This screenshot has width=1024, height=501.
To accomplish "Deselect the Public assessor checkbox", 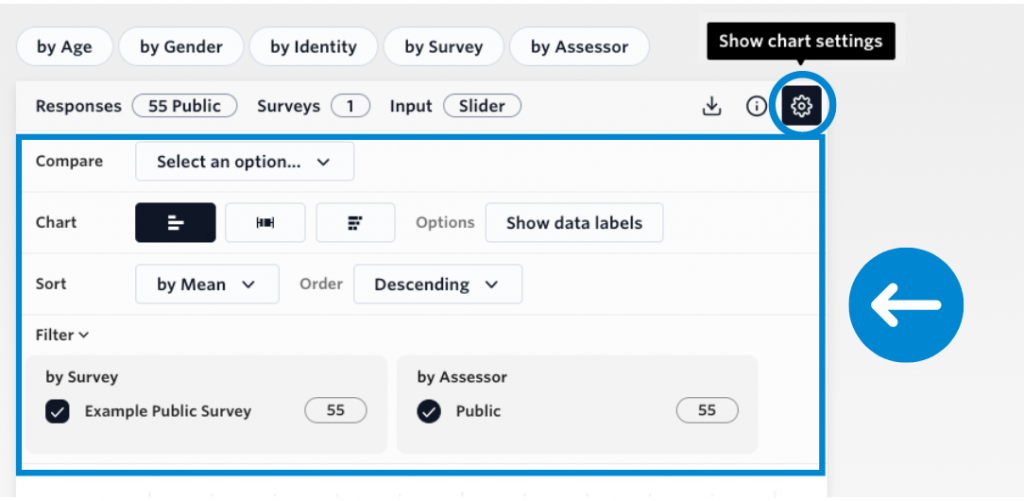I will coord(428,412).
